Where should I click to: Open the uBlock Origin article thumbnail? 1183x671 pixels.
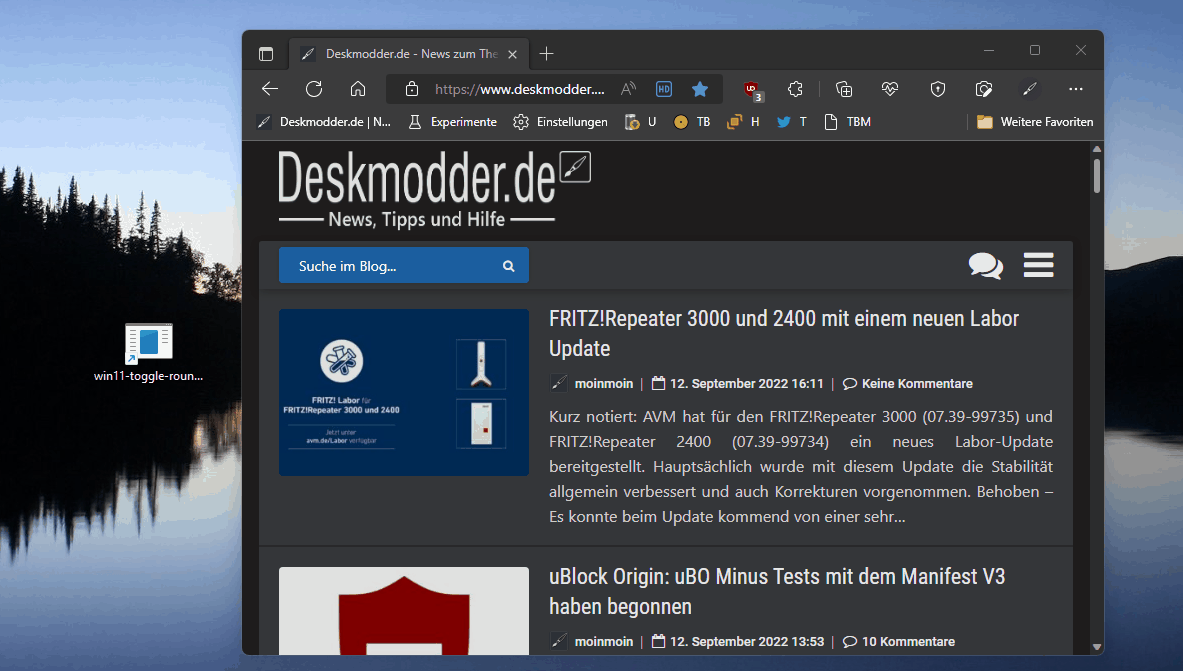click(404, 611)
